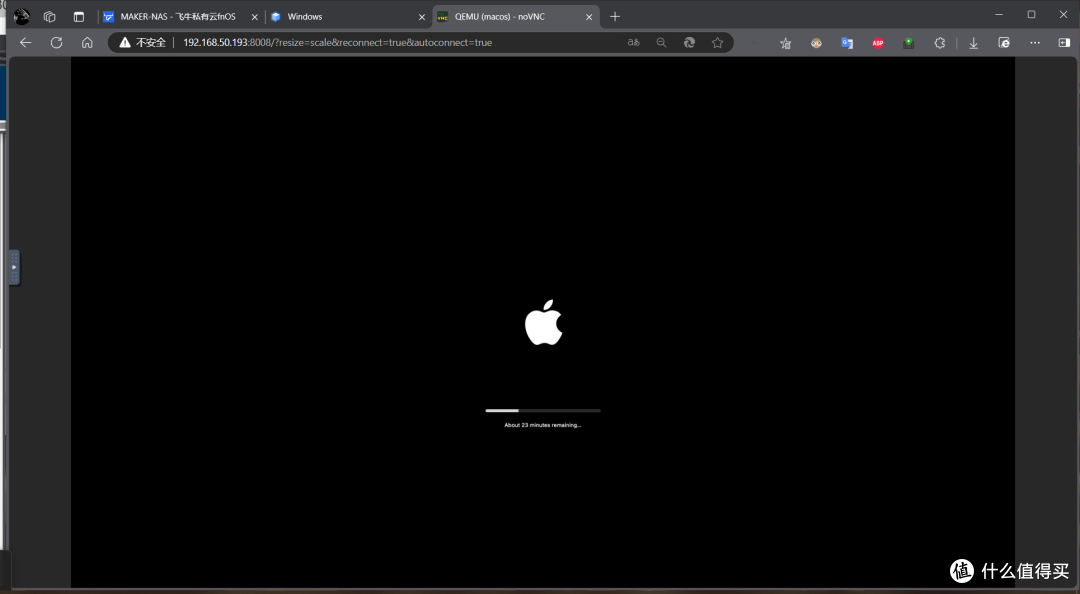
Task: Click the zoom magnifier in the address bar
Action: [661, 42]
